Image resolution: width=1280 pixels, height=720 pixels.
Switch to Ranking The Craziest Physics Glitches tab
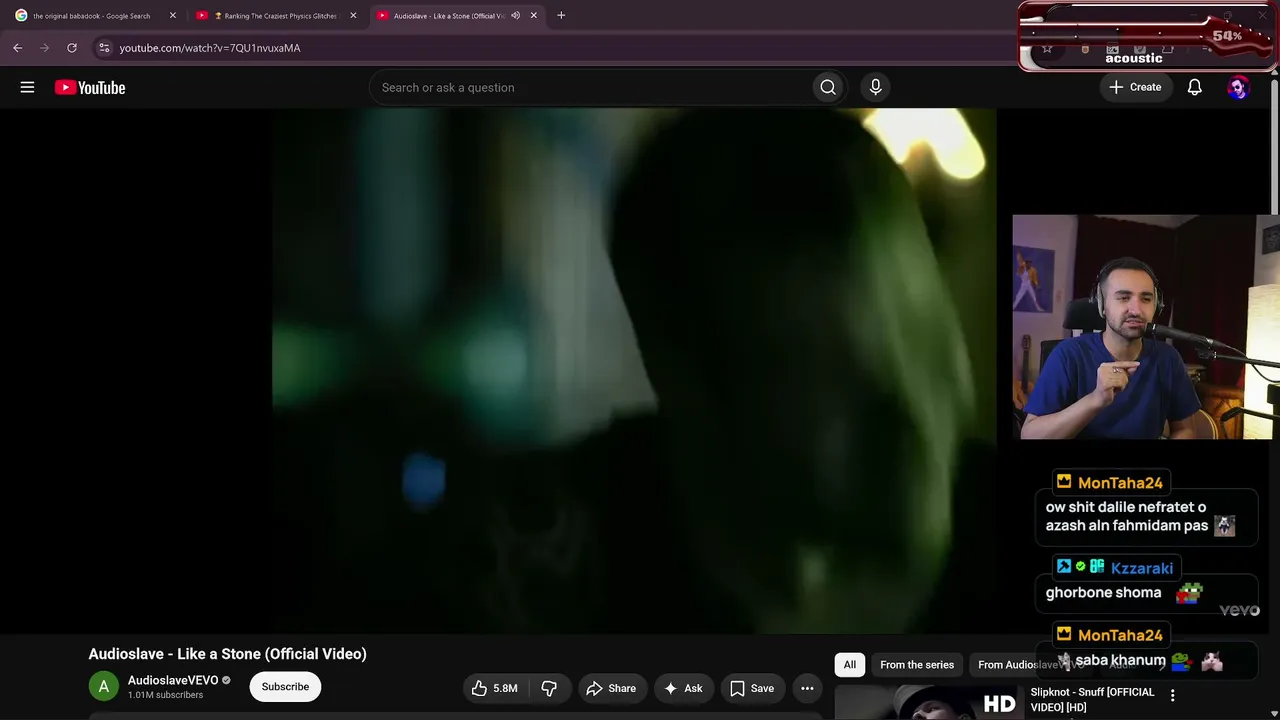click(276, 15)
